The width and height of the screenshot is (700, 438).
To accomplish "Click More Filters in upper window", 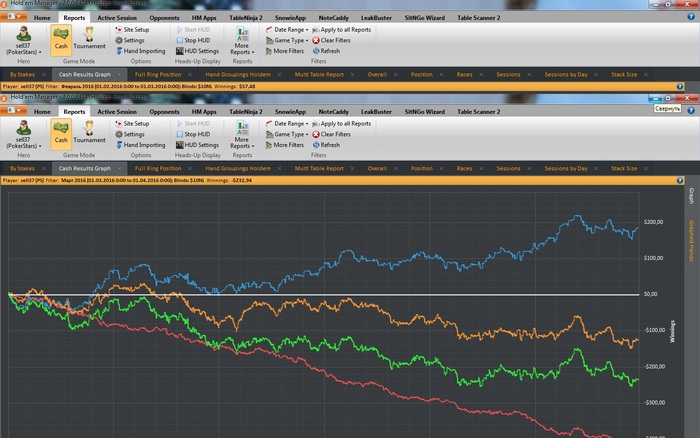I will (x=284, y=51).
